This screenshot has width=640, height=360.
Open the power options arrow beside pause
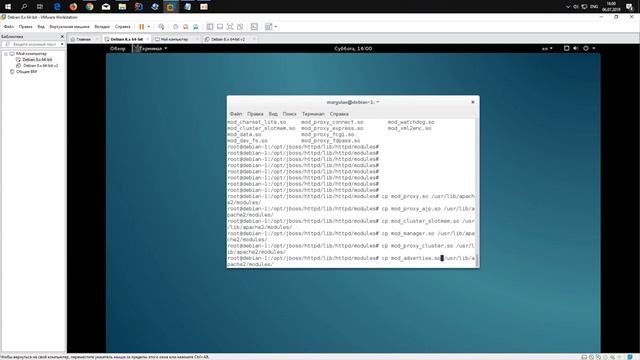click(149, 27)
